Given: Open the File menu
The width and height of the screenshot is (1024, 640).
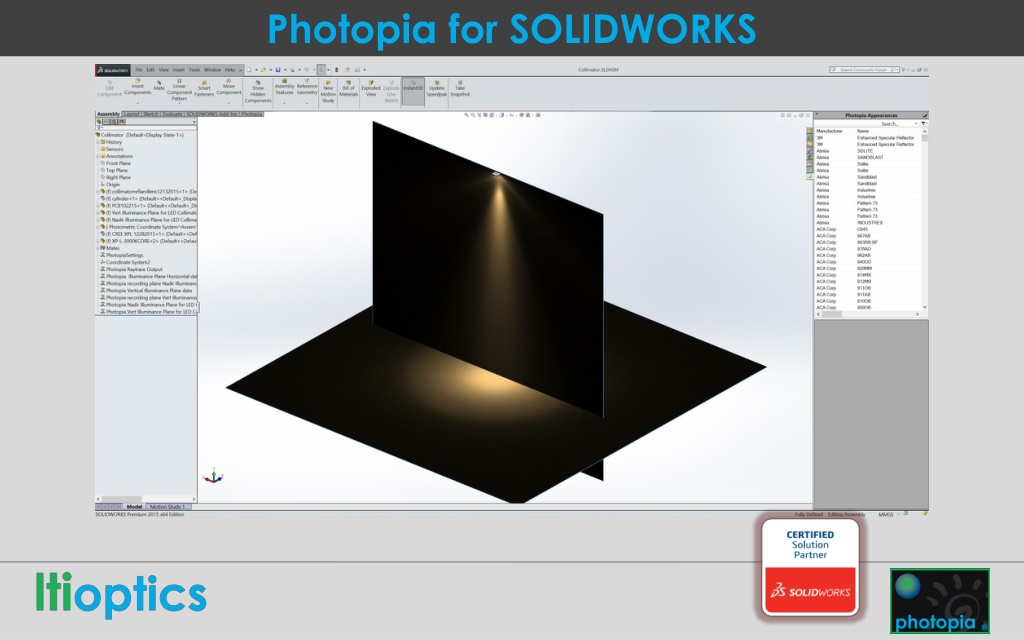Looking at the screenshot, I should (x=138, y=70).
